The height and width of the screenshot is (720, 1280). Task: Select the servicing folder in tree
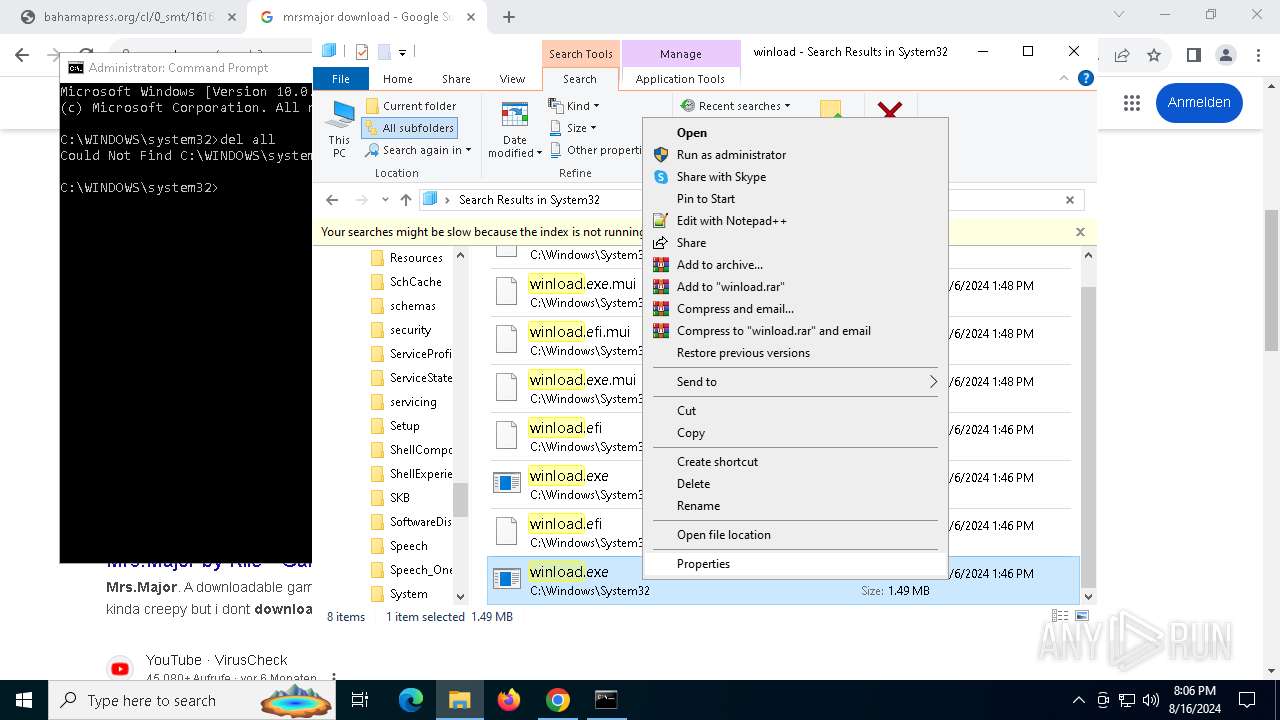pyautogui.click(x=413, y=402)
